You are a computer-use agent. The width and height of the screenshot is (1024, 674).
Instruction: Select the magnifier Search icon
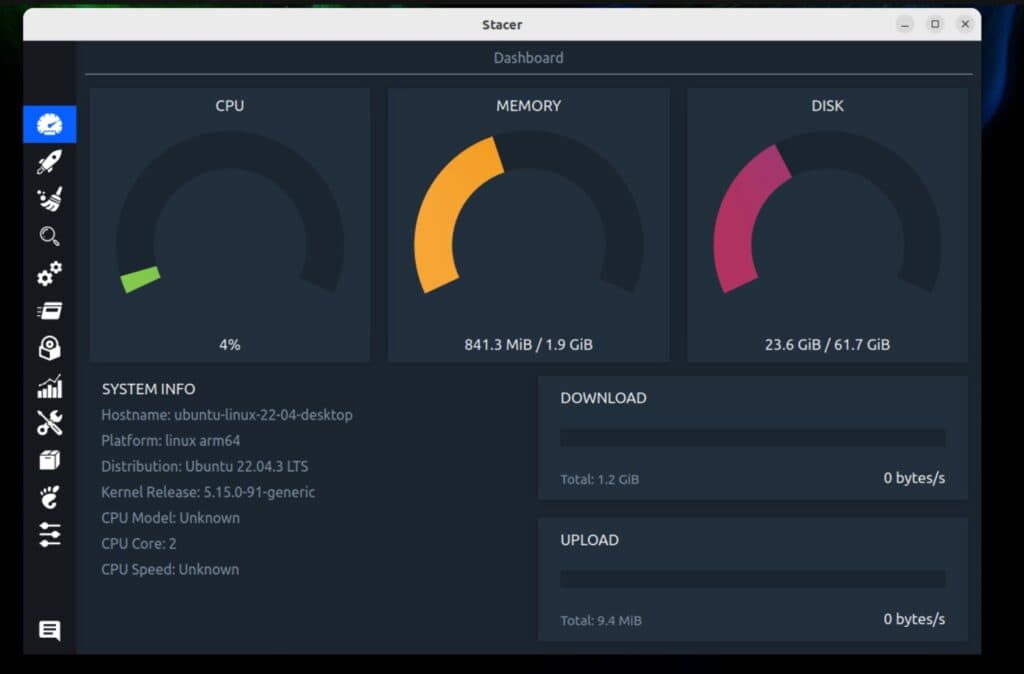(48, 236)
